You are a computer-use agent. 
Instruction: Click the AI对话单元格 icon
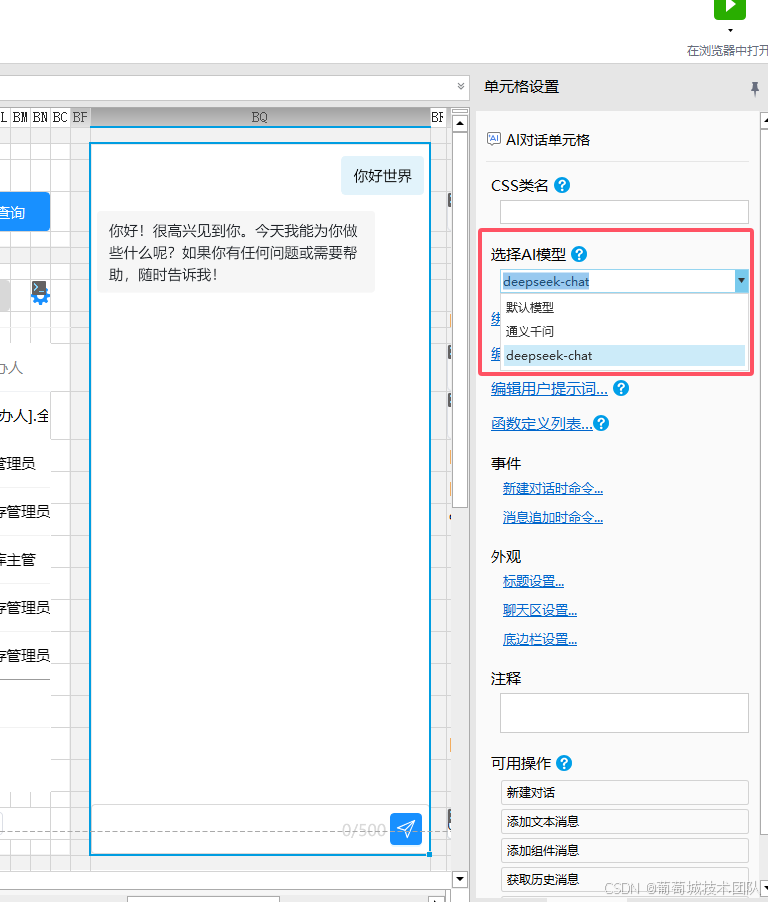(x=494, y=139)
